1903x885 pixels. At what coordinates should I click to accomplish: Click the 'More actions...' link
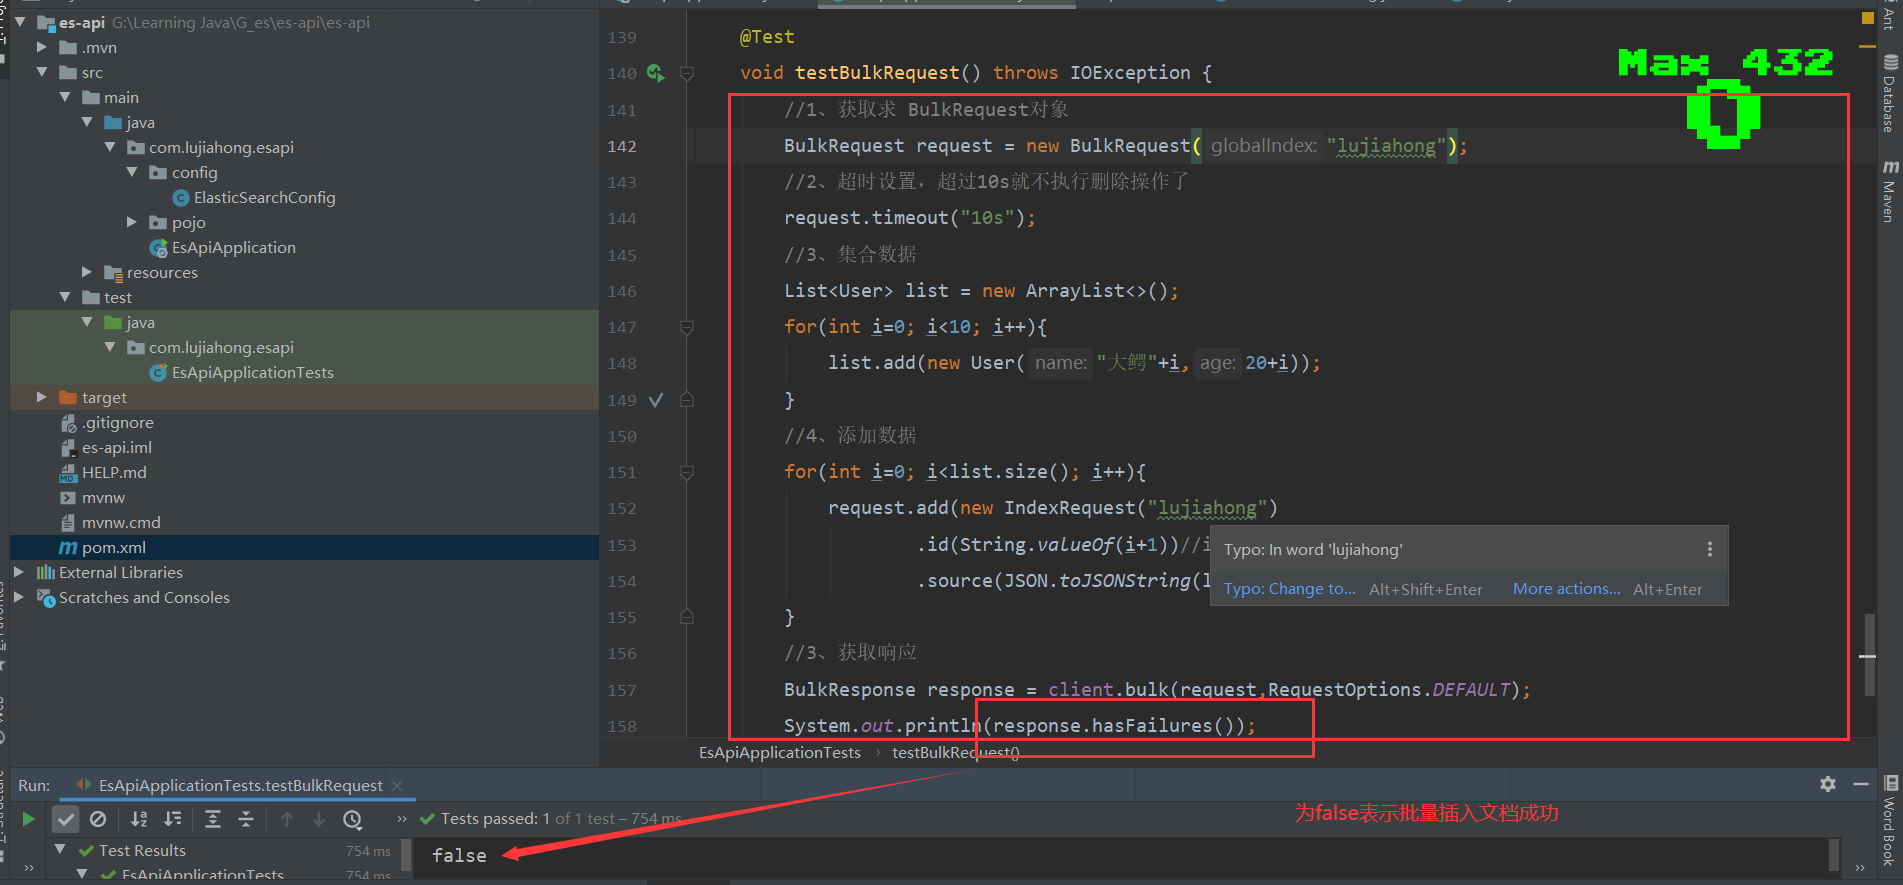pos(1565,589)
